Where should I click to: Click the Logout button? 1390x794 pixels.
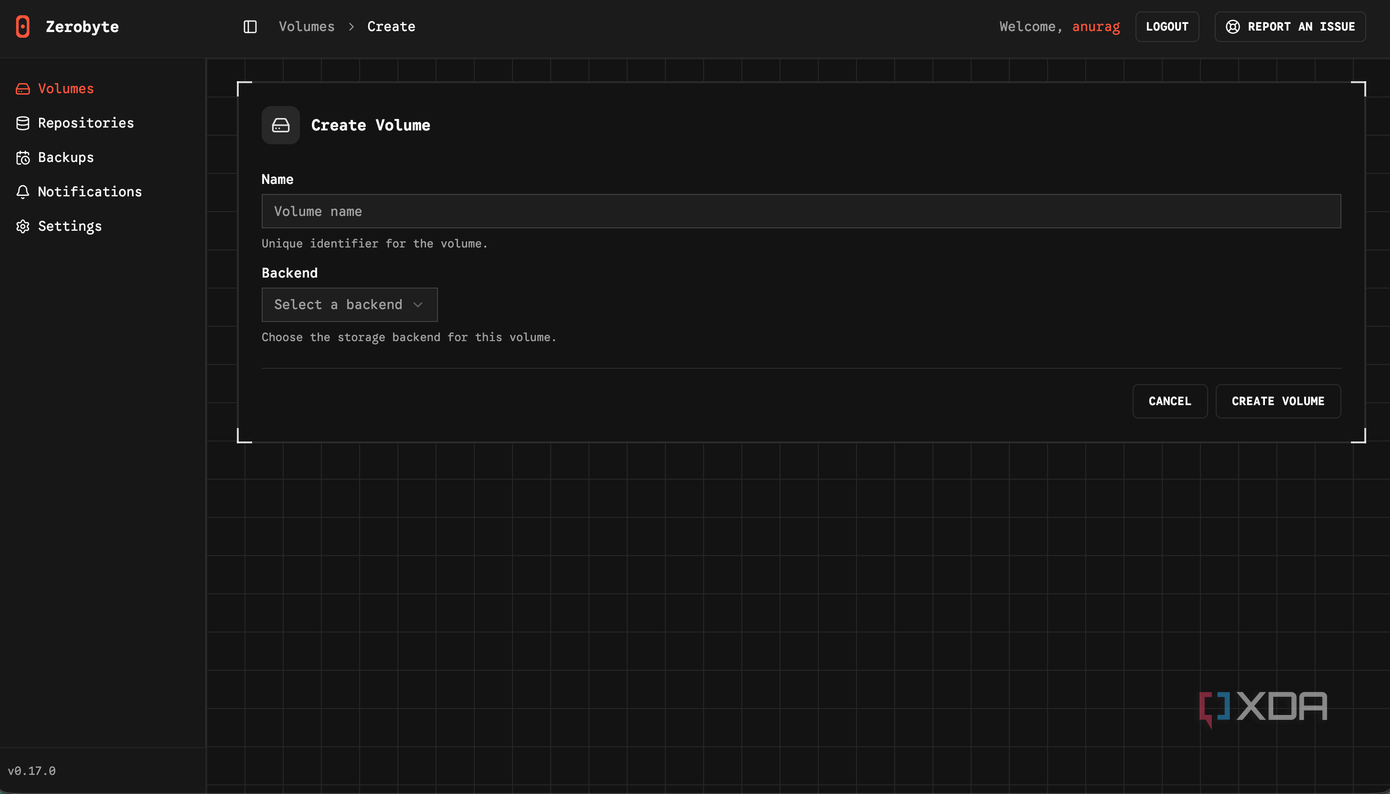point(1167,27)
